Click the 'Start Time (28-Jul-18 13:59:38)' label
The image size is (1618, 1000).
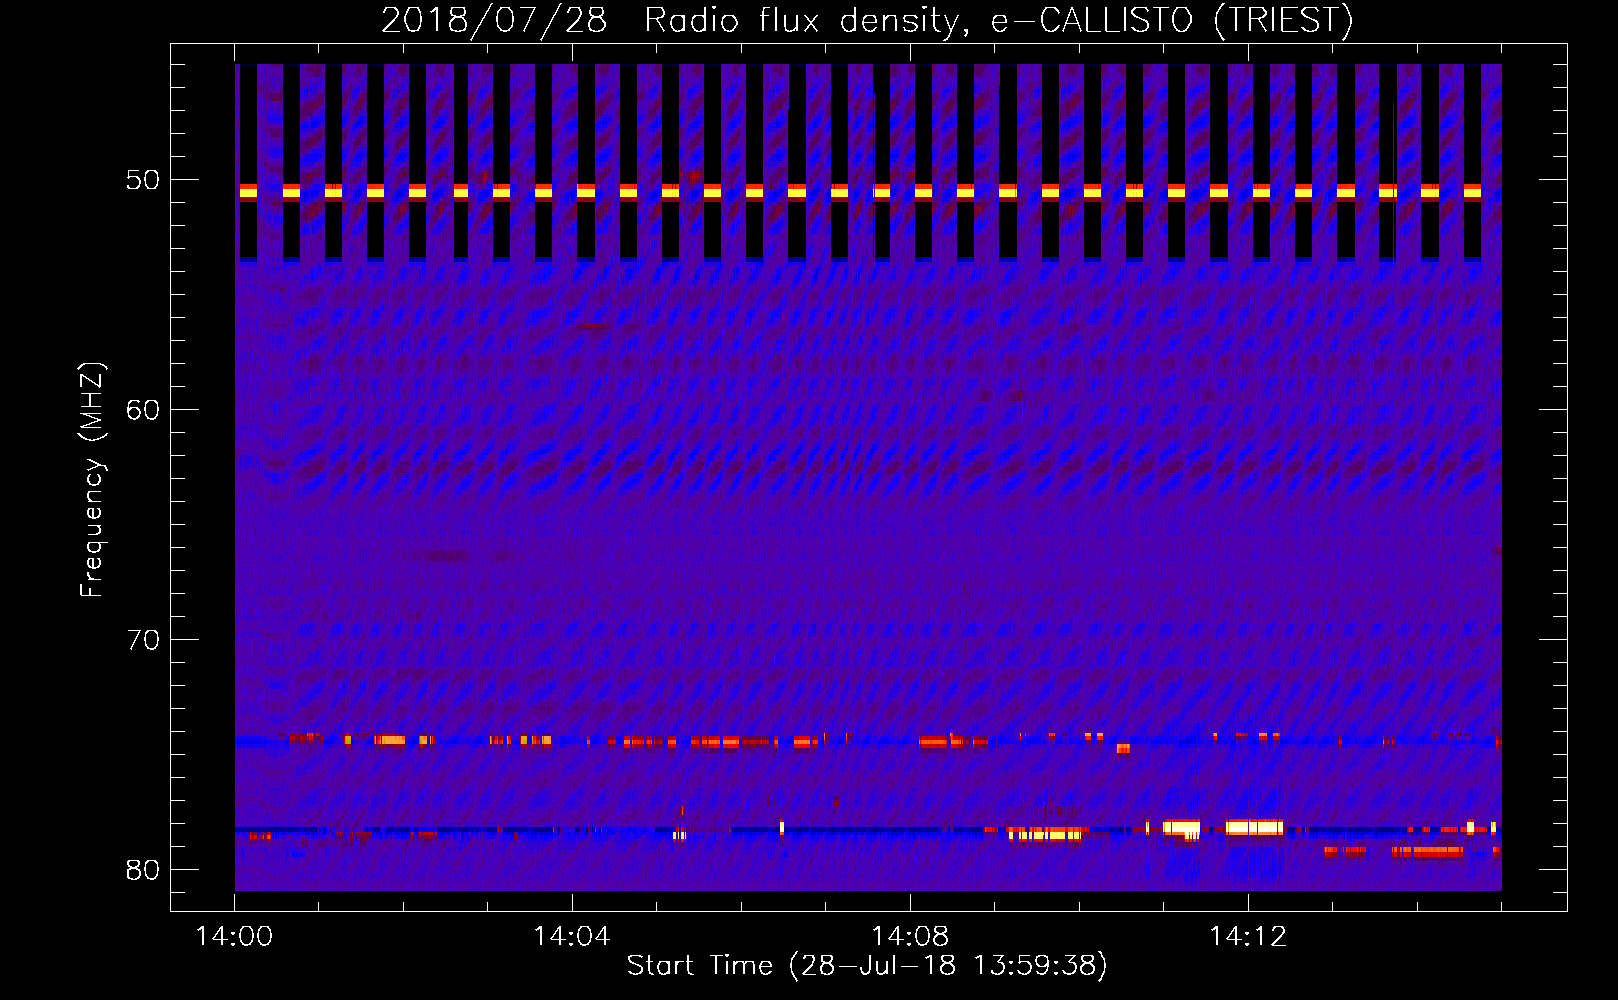(x=867, y=966)
